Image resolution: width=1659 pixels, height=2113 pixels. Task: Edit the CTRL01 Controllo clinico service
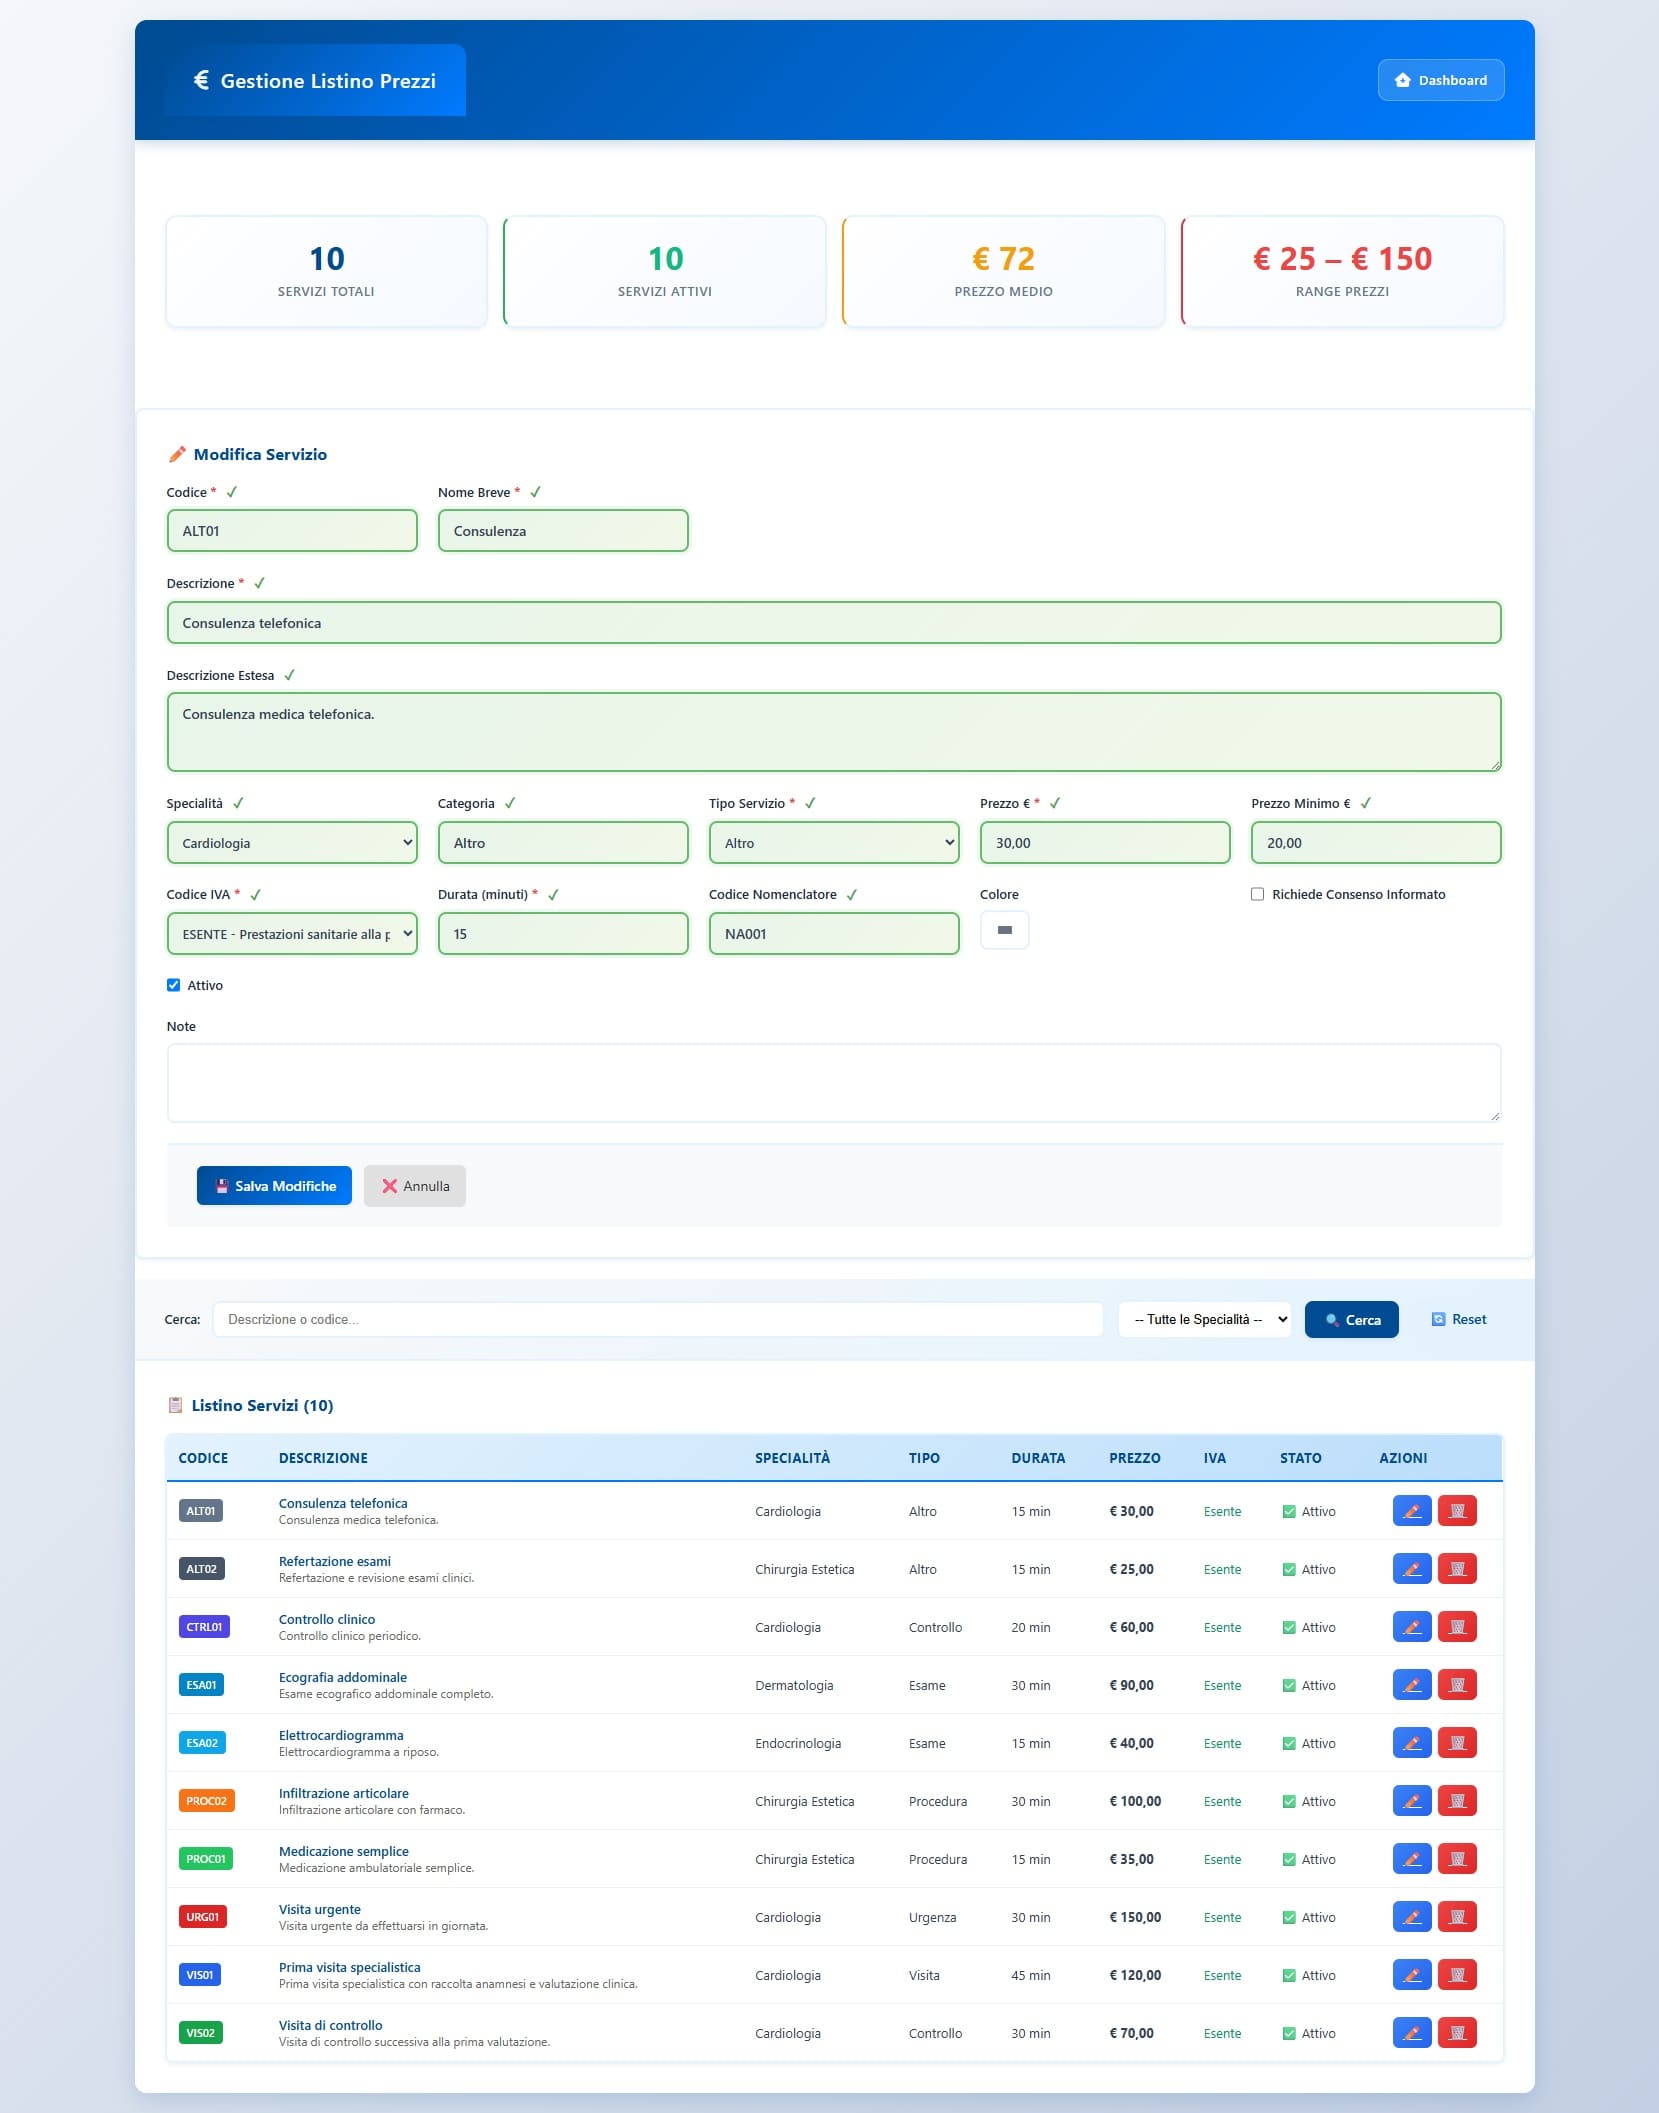[x=1411, y=1627]
